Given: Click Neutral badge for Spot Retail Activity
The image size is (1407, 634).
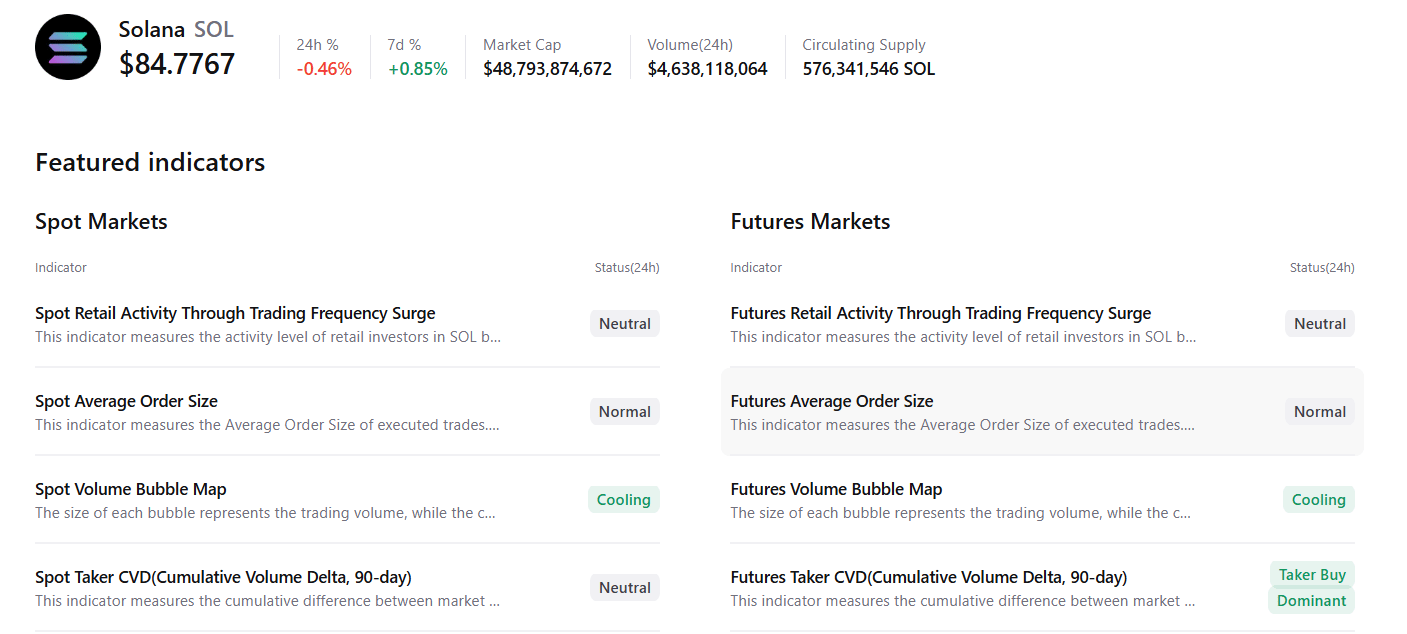Looking at the screenshot, I should (x=625, y=324).
